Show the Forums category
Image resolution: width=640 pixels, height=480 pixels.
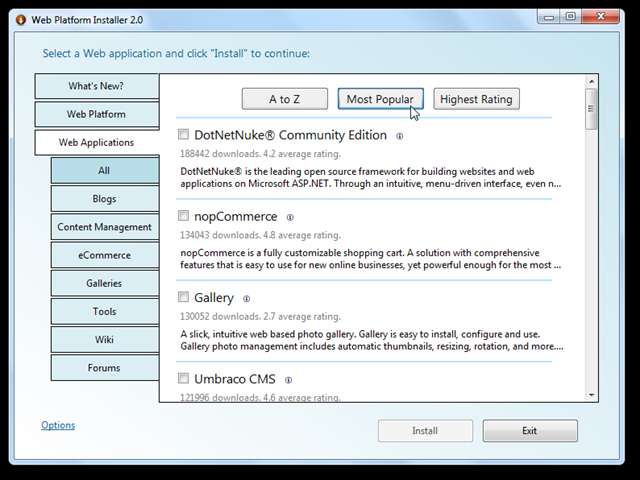(104, 368)
